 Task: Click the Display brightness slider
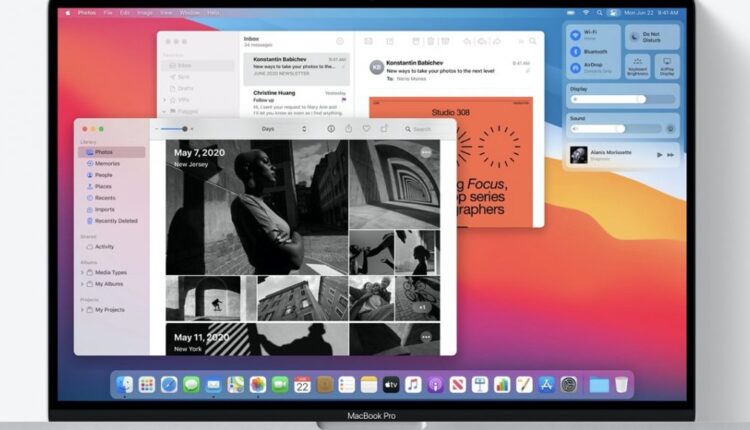pos(612,101)
